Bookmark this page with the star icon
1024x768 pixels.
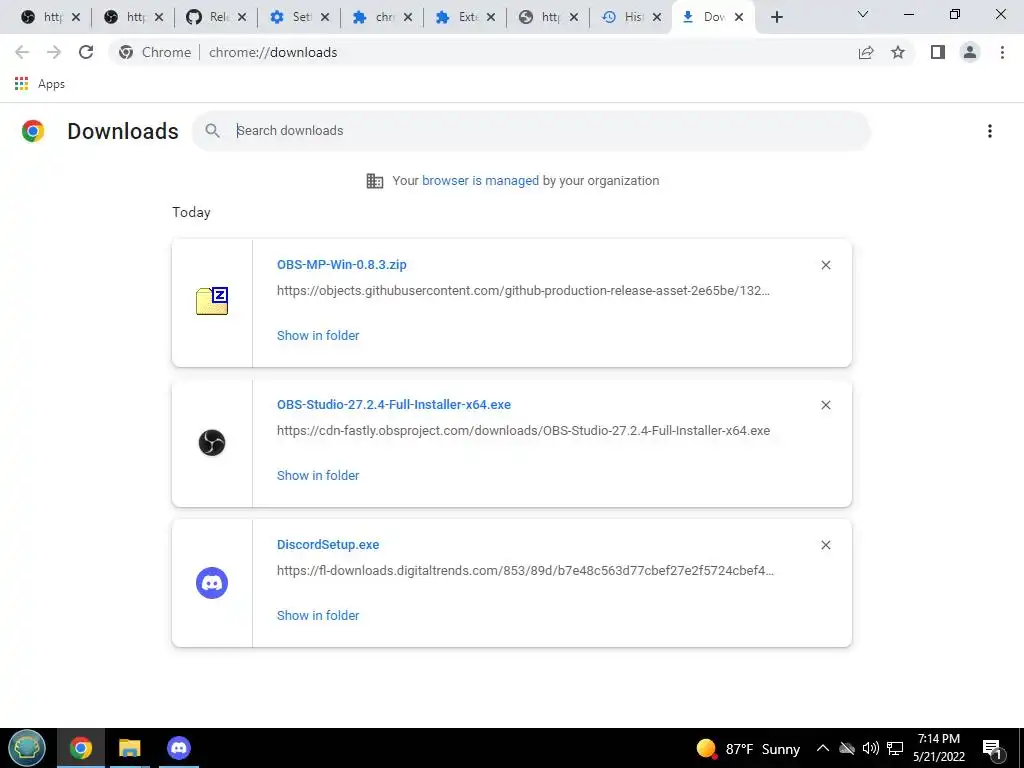[x=898, y=52]
